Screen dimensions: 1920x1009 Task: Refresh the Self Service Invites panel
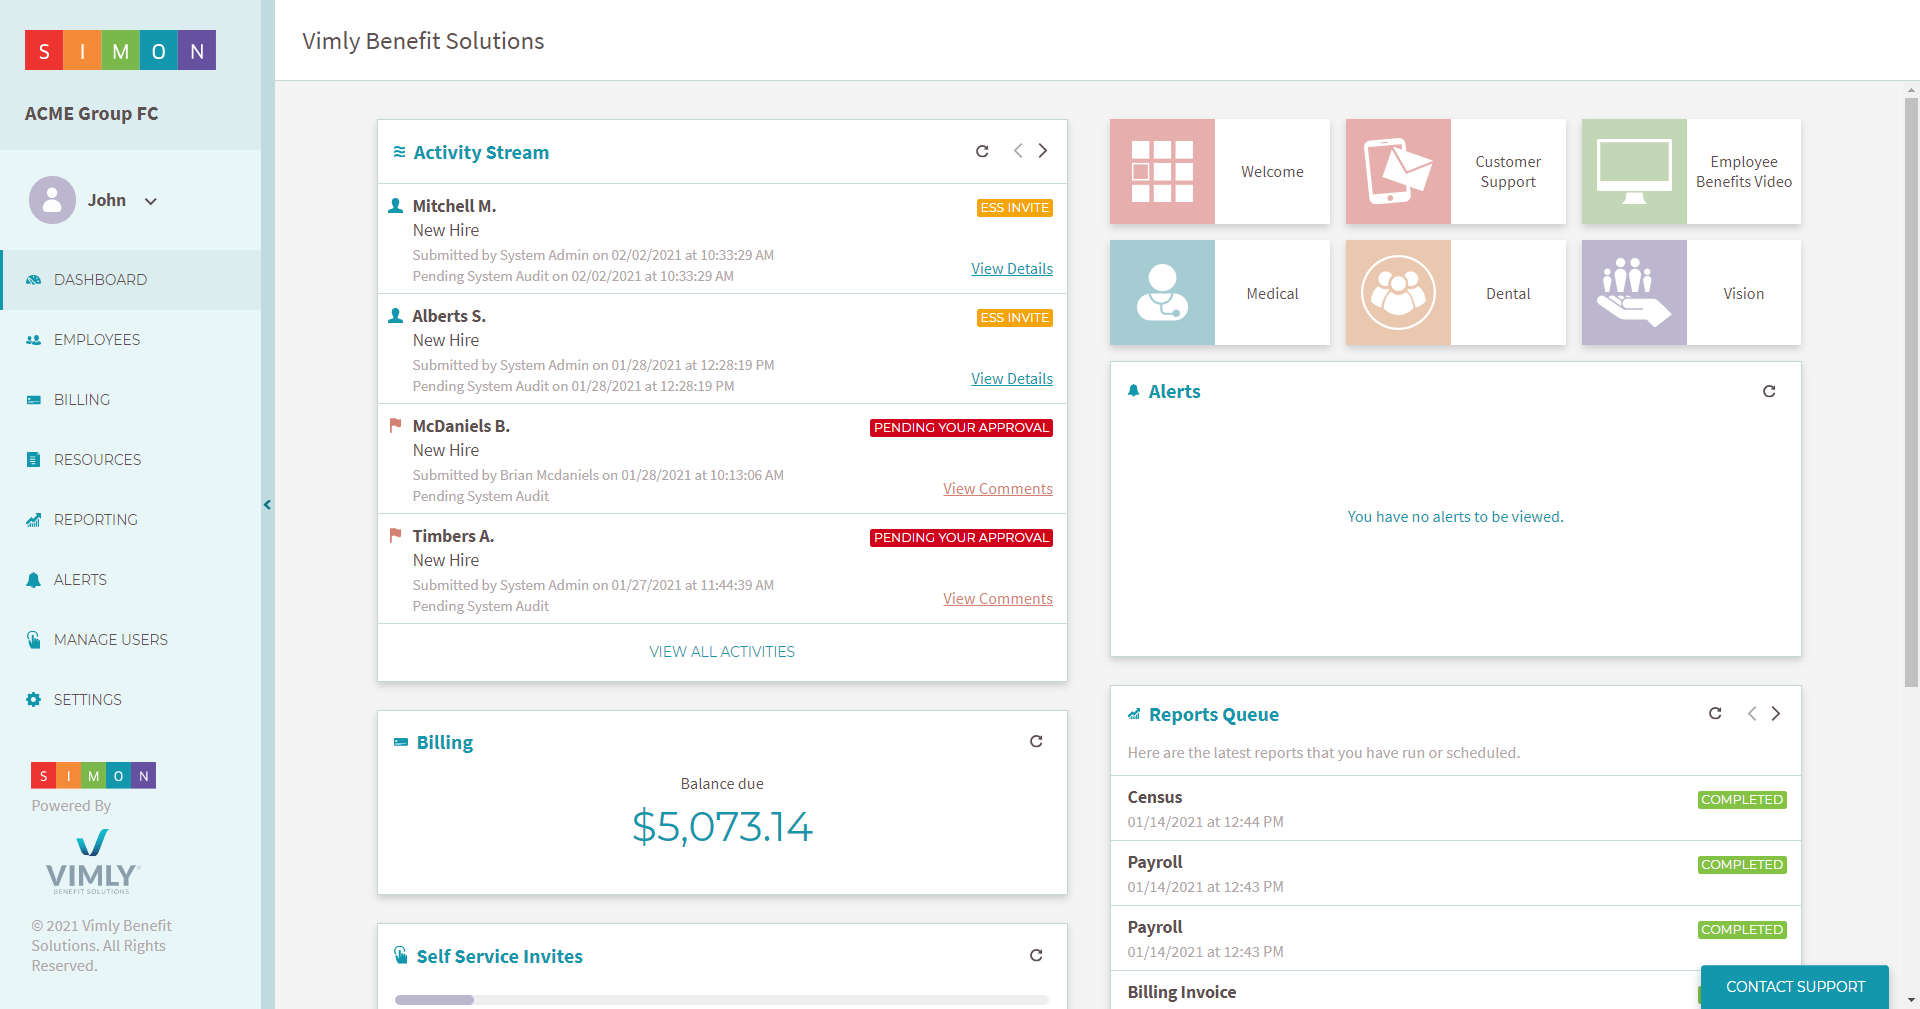(x=1036, y=955)
